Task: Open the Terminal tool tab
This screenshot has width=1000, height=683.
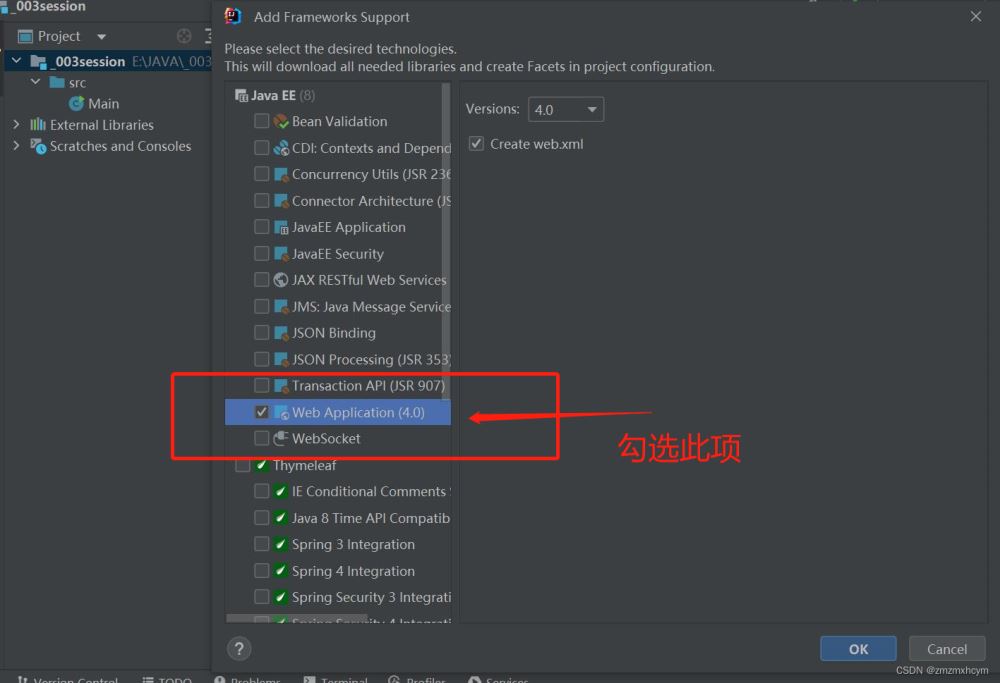Action: (336, 680)
